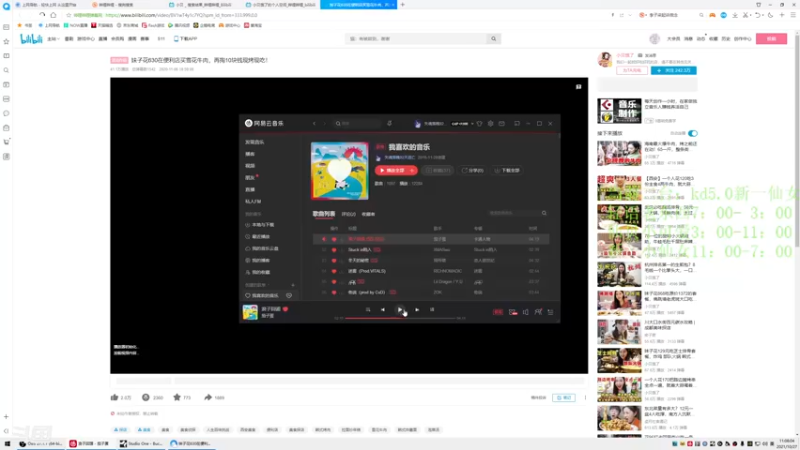This screenshot has width=800, height=450.
Task: Open browser undo-close dropdown arrow
Action: pos(763,15)
